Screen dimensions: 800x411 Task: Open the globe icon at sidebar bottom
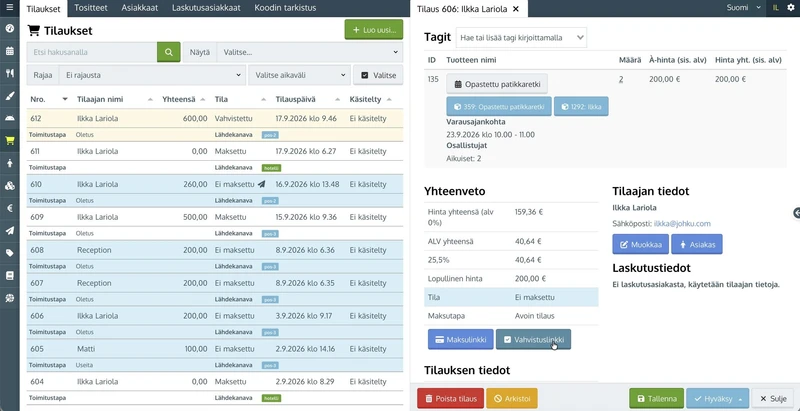click(x=10, y=298)
